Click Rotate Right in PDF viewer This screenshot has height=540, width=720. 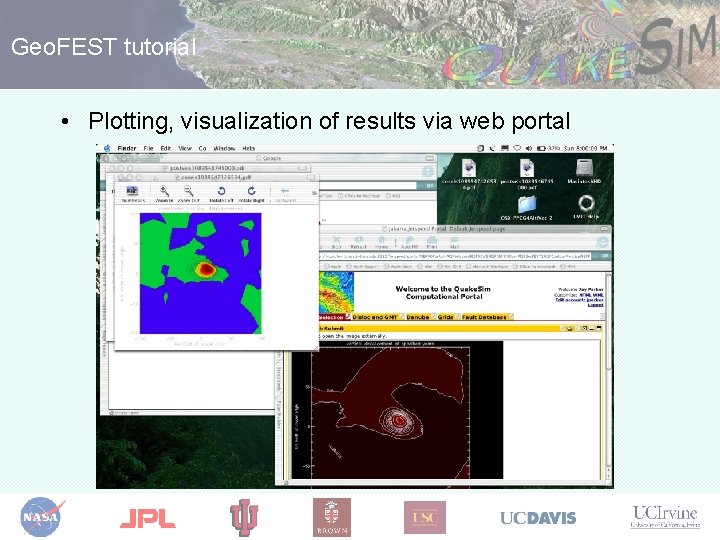251,194
